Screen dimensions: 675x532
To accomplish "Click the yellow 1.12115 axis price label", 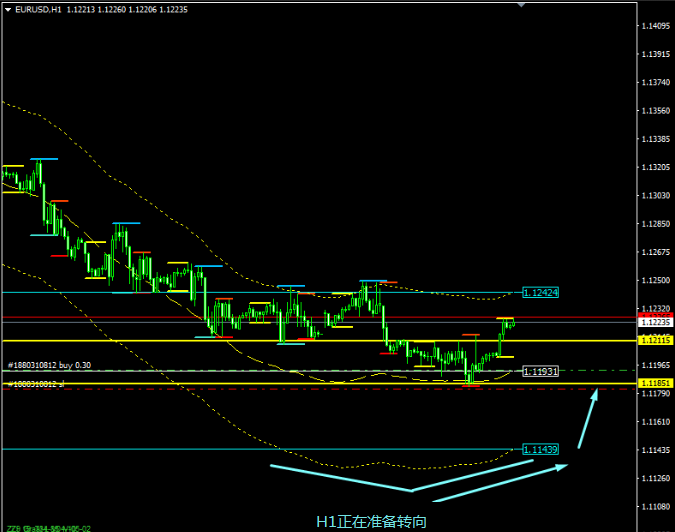I will [x=655, y=341].
